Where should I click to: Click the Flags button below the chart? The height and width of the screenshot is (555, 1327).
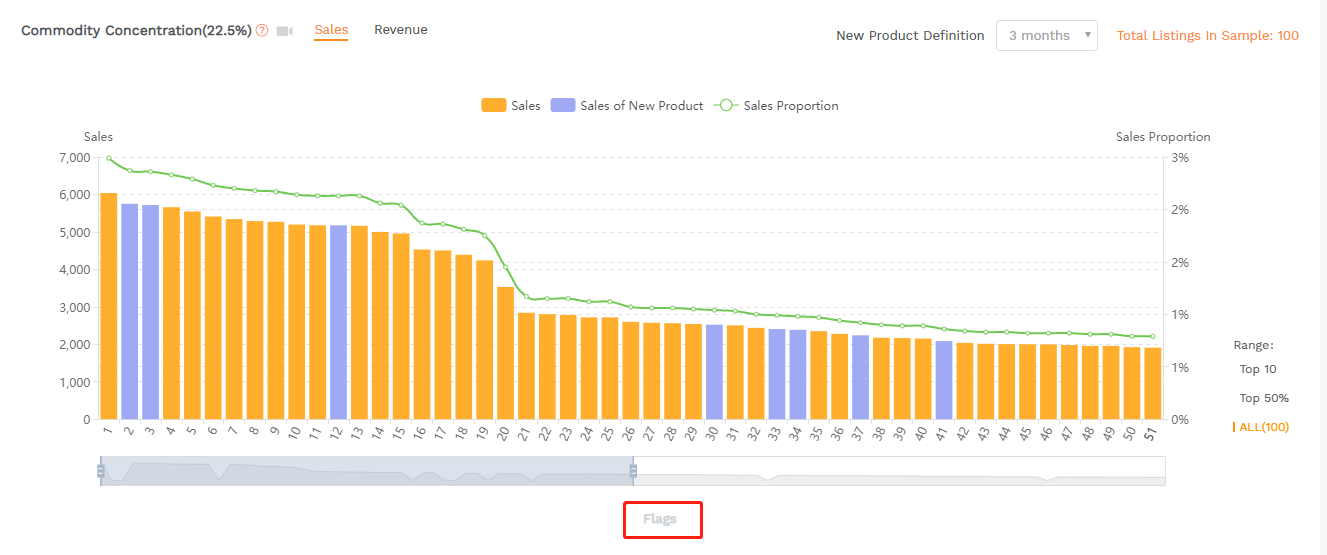(661, 519)
